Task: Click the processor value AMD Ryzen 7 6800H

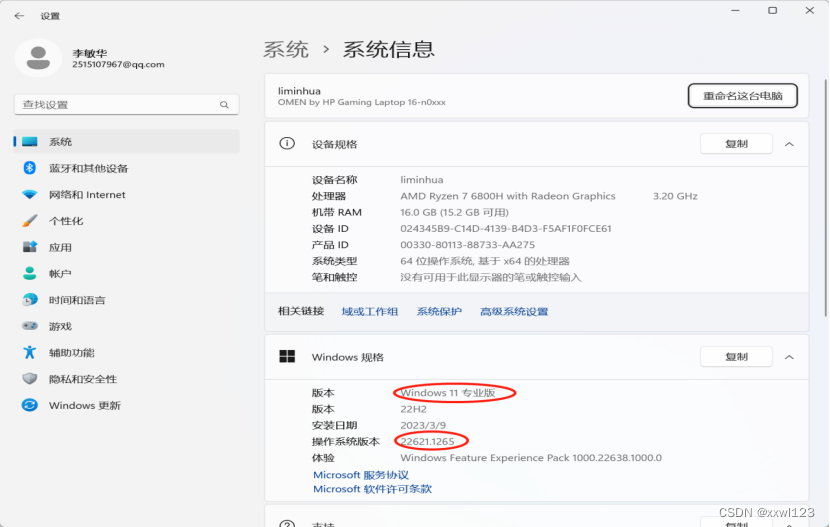Action: pyautogui.click(x=508, y=196)
